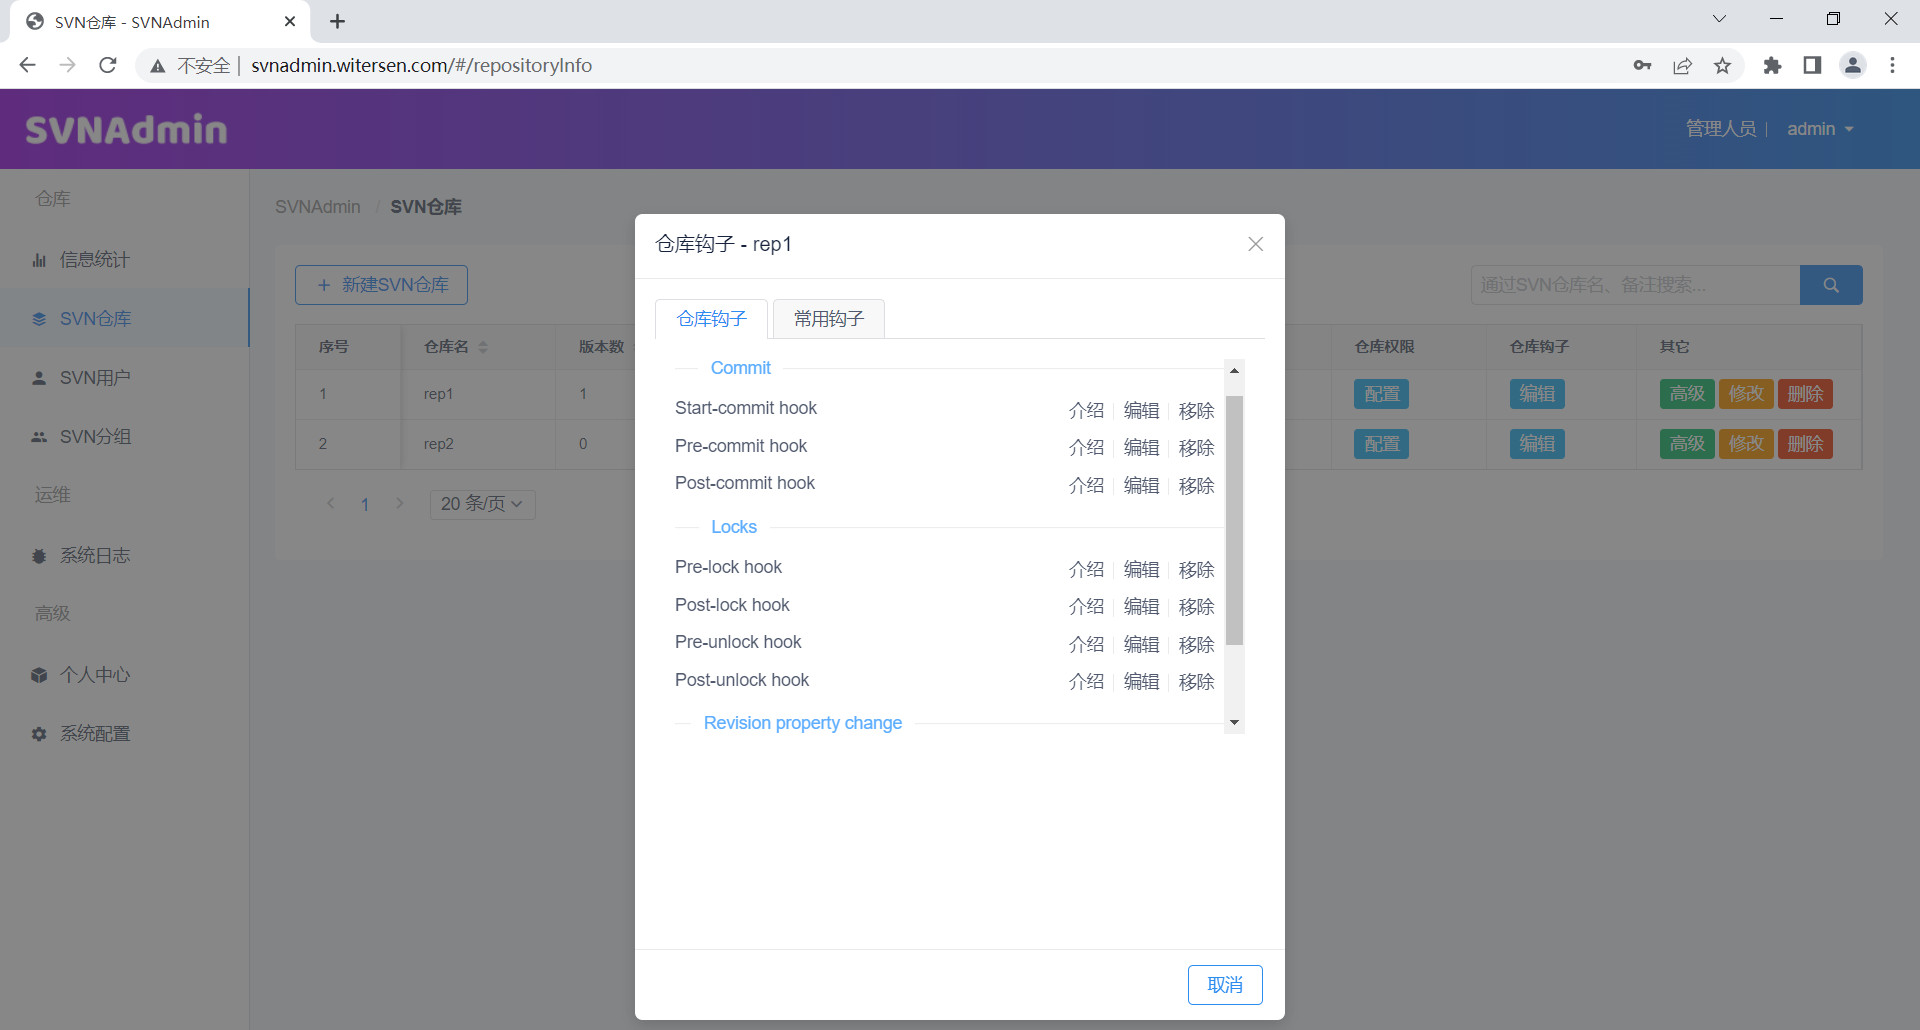Open 介绍 for Post-commit hook

(x=1086, y=485)
